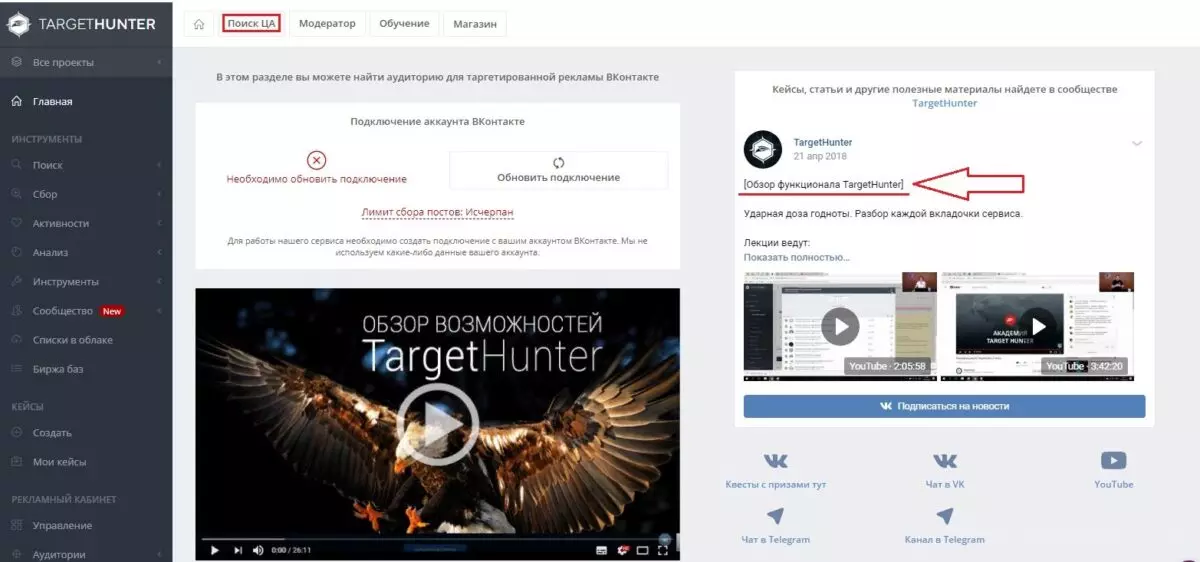The height and width of the screenshot is (562, 1200).
Task: Play the YouTube thumbnail lasting 2:05:58
Action: coord(840,325)
